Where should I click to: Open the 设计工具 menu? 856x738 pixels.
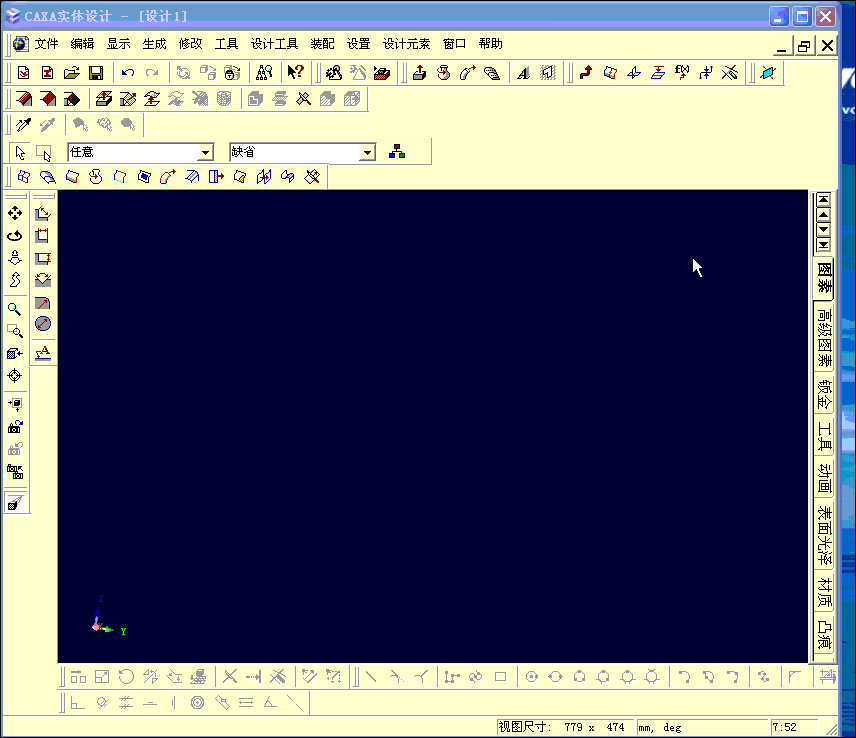[275, 44]
